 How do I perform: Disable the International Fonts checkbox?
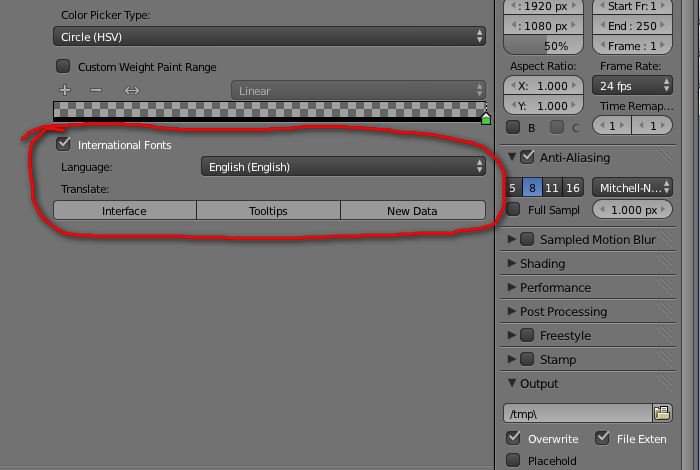(x=64, y=144)
